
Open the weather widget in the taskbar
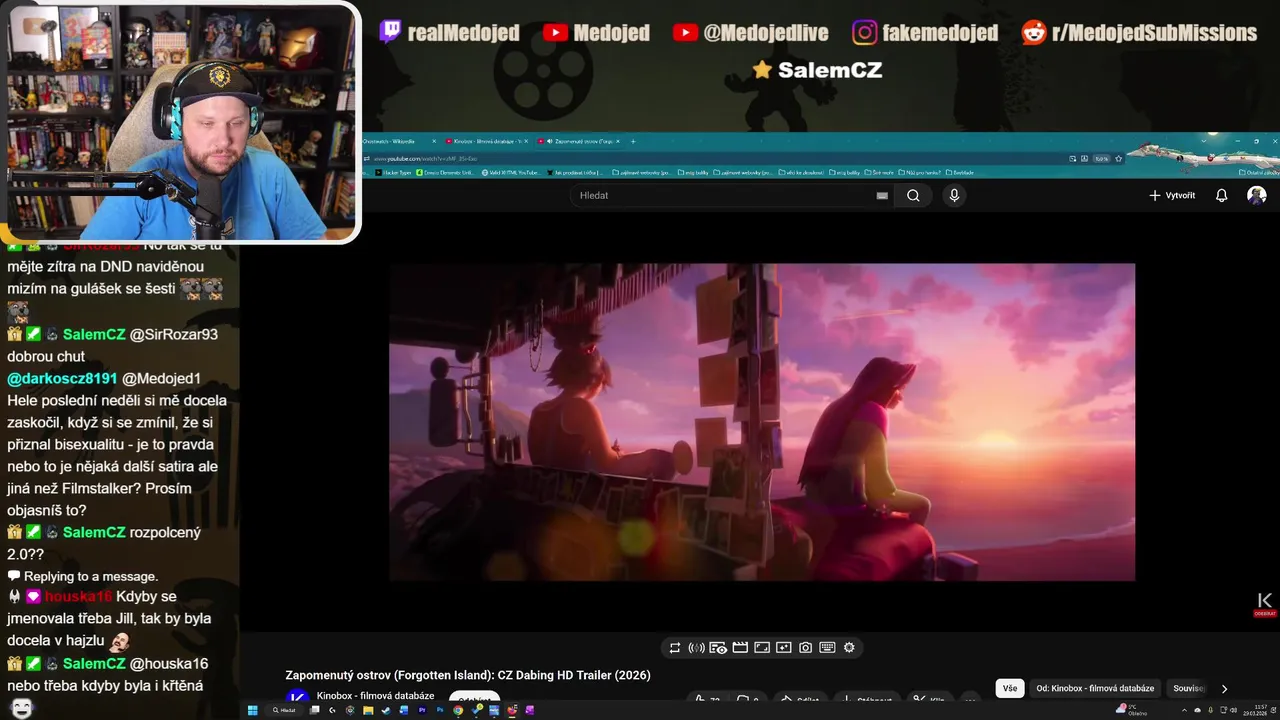1133,710
